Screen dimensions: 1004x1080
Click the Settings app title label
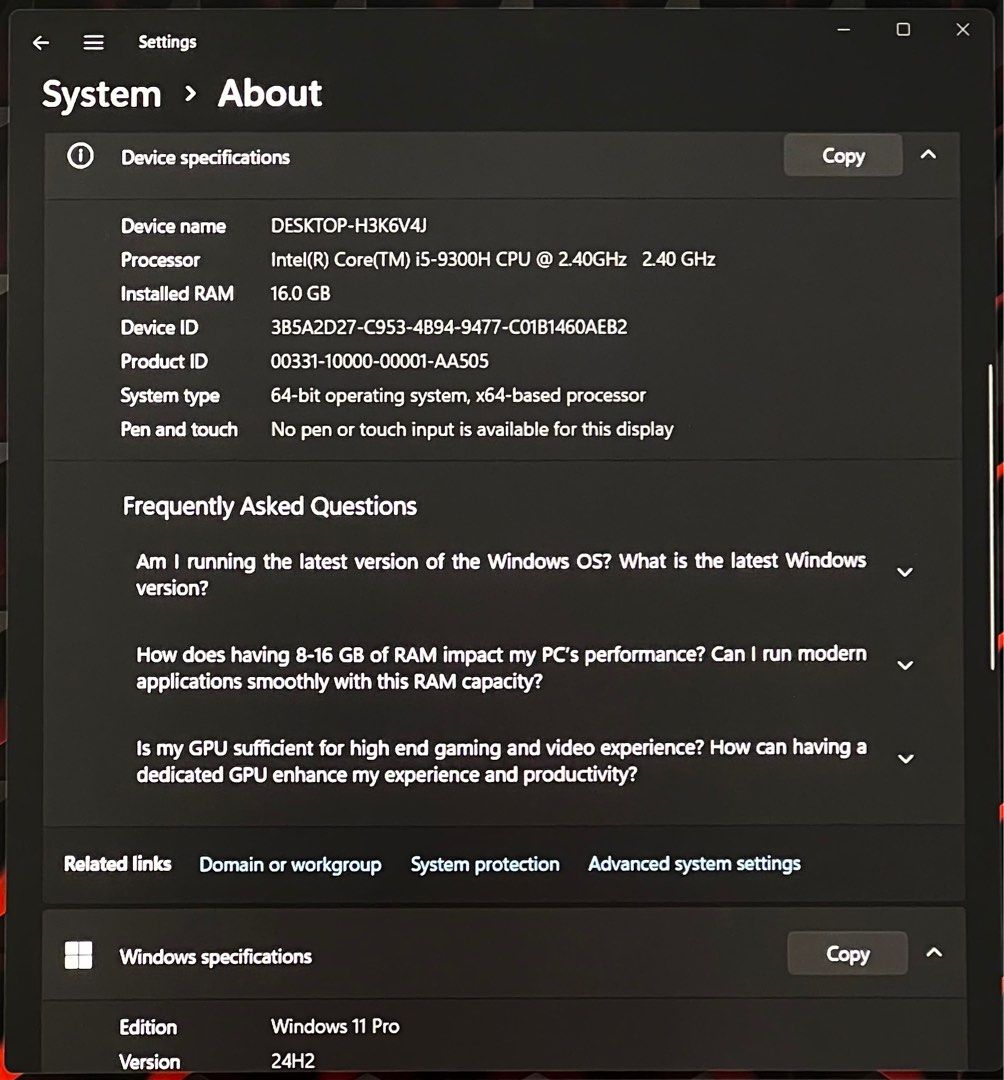tap(167, 42)
